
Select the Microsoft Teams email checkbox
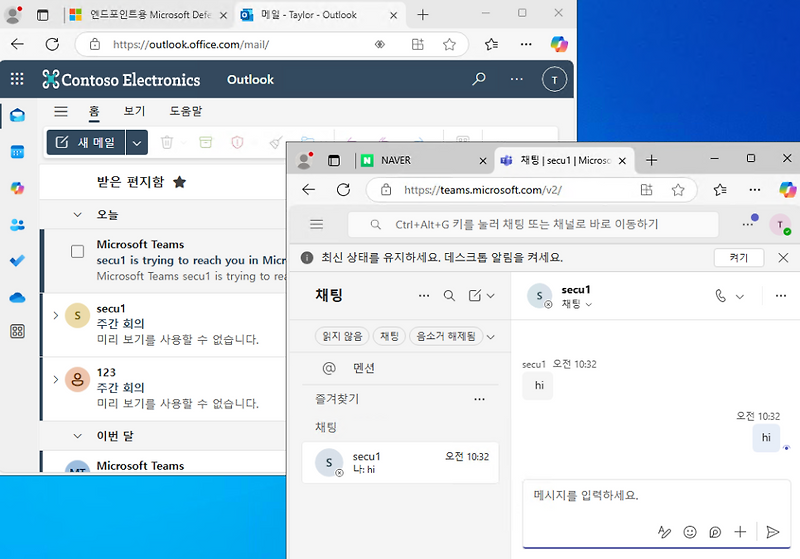click(x=78, y=251)
